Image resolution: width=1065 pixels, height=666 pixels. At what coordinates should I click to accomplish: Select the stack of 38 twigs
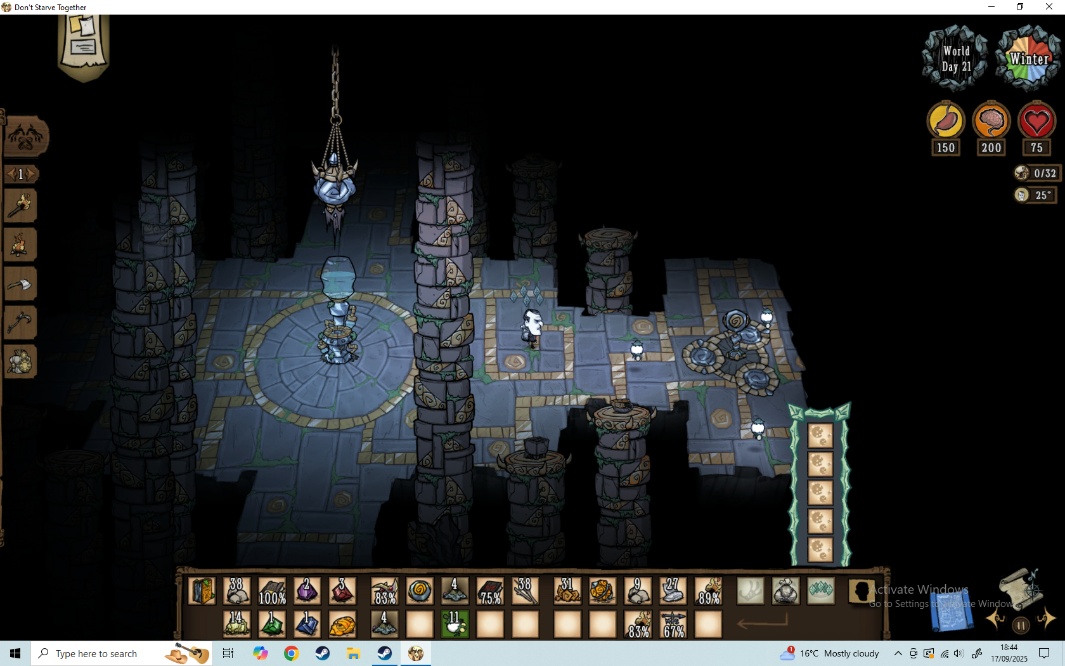click(525, 591)
